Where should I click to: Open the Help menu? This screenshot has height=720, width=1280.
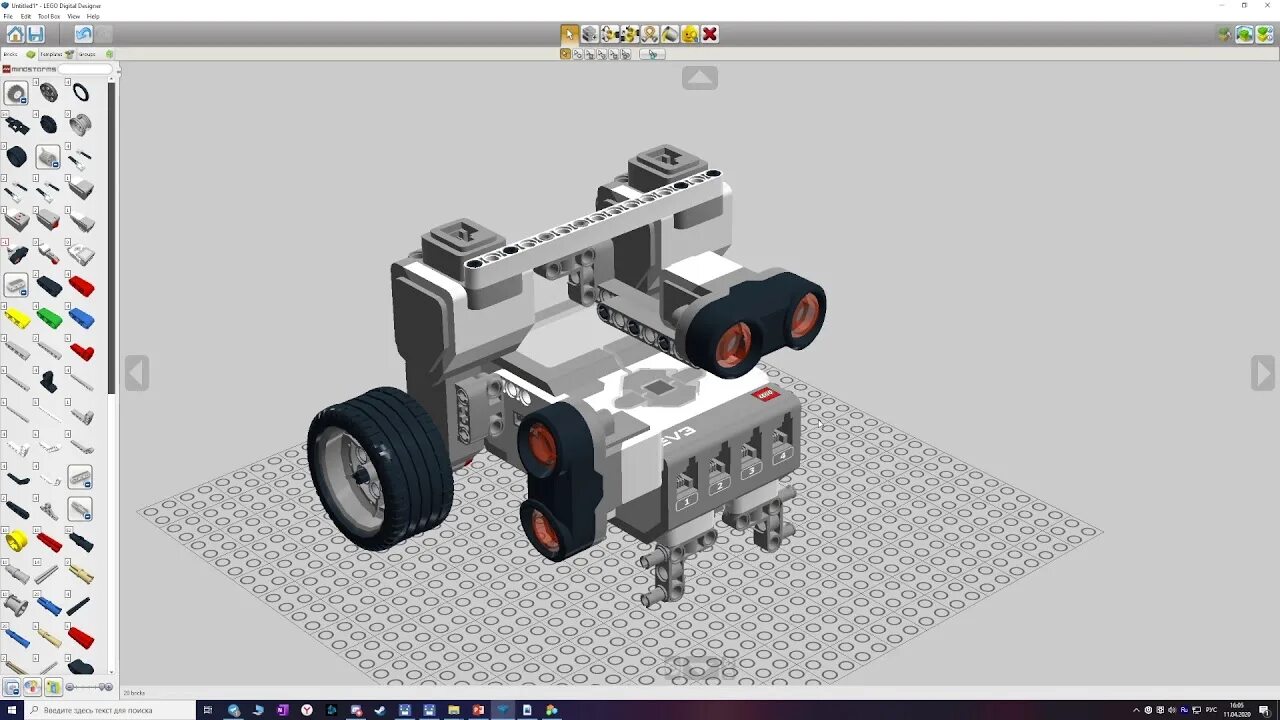click(x=93, y=16)
